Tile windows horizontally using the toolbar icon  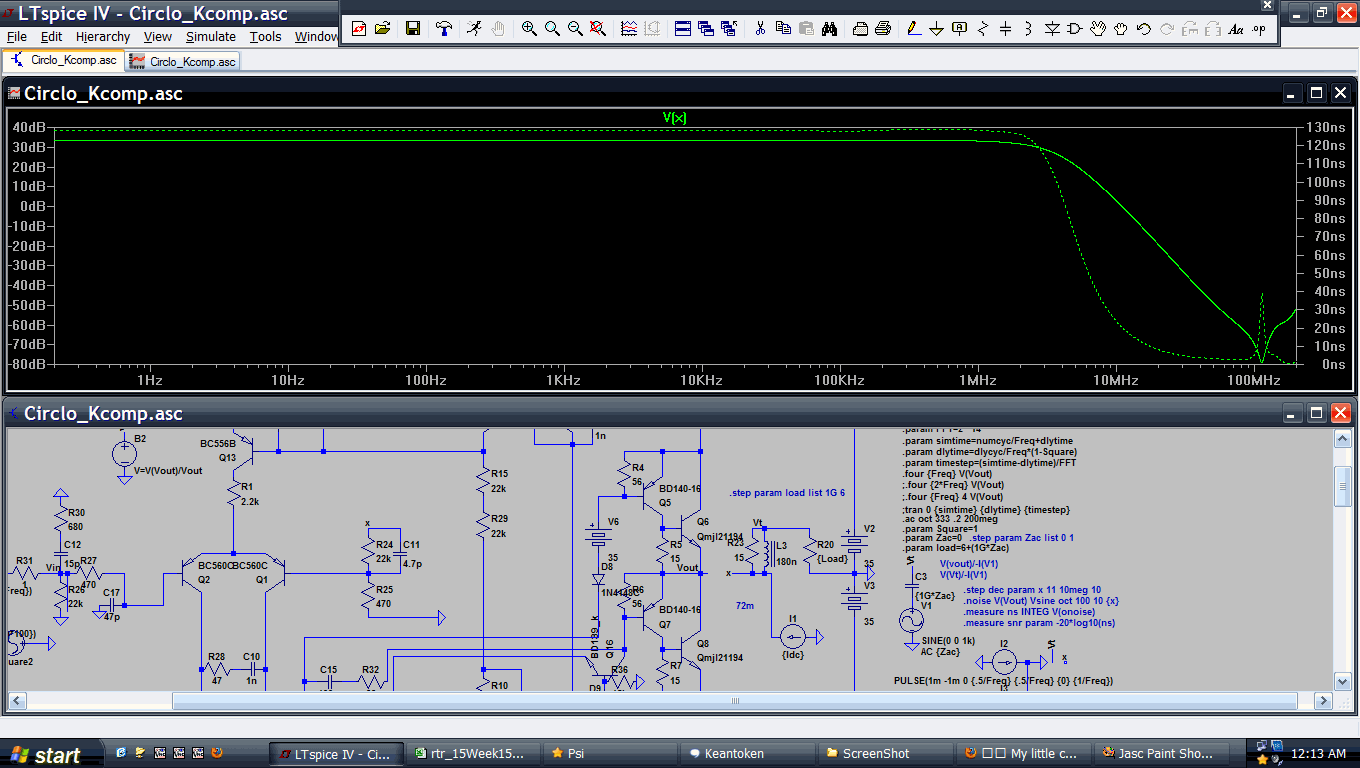click(x=683, y=29)
